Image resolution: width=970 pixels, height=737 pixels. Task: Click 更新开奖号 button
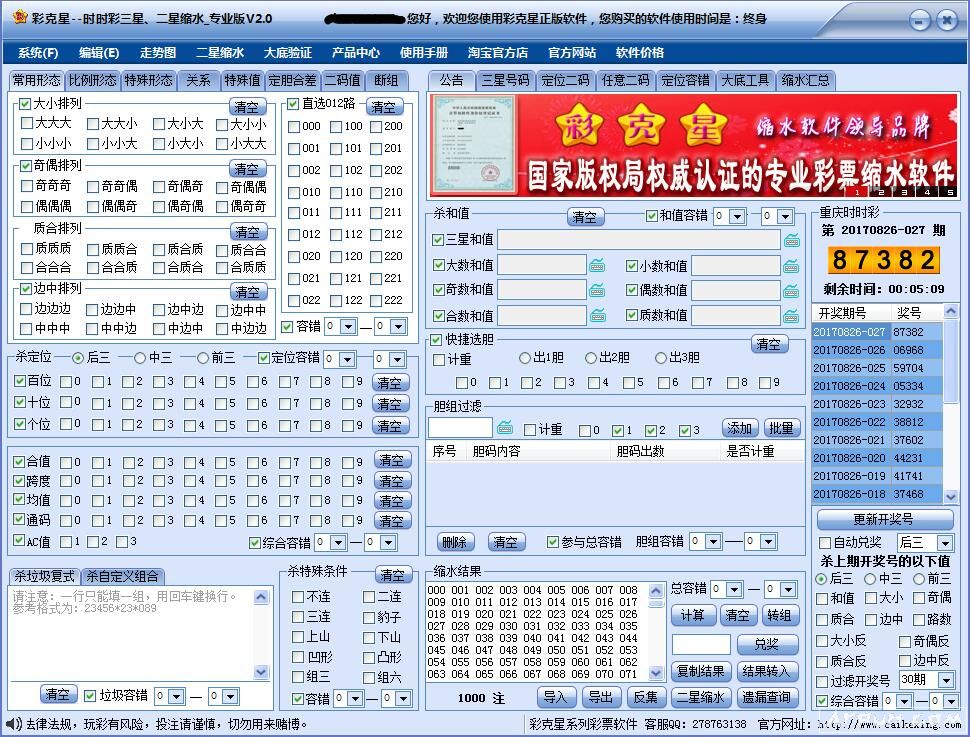coord(884,519)
